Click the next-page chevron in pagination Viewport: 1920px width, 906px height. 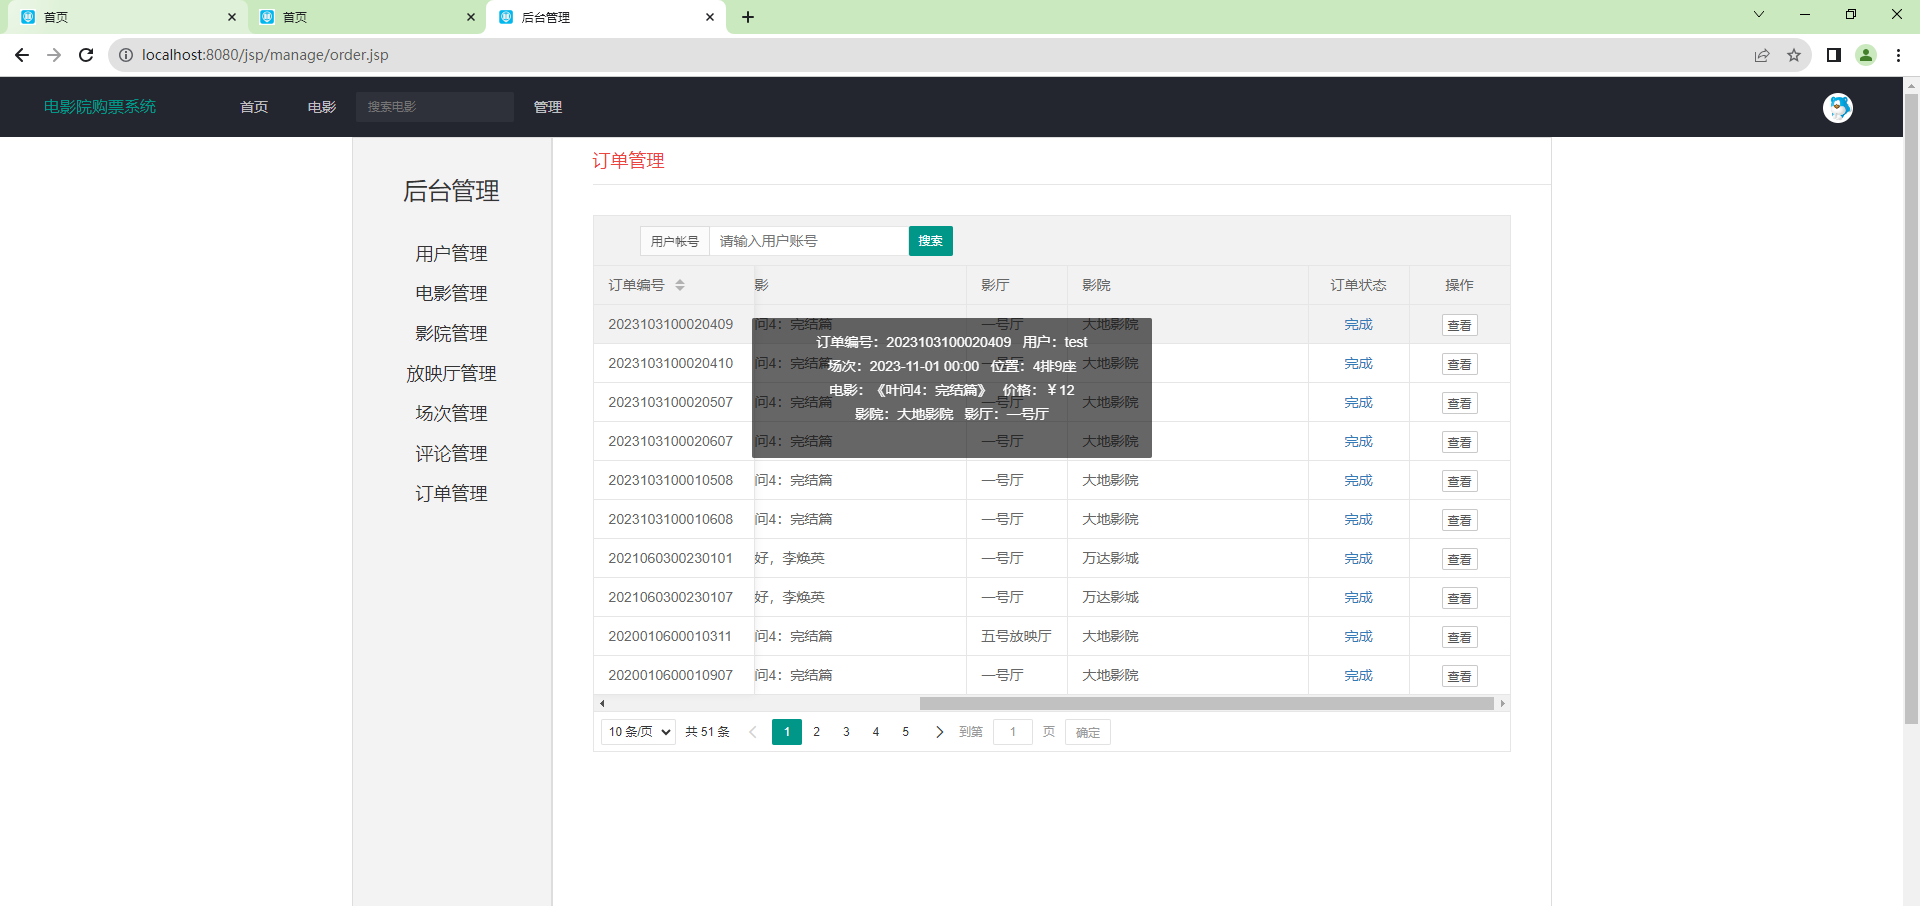(939, 732)
